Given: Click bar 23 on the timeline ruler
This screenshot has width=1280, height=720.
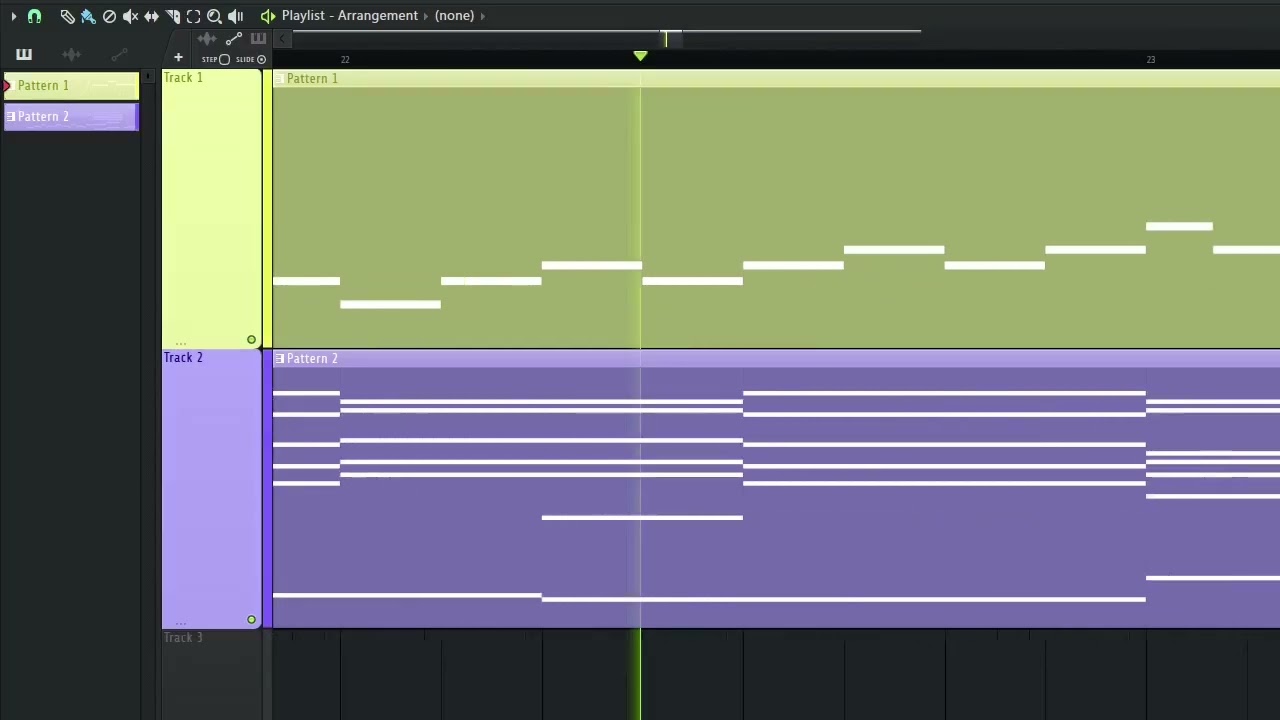Looking at the screenshot, I should [x=1151, y=60].
